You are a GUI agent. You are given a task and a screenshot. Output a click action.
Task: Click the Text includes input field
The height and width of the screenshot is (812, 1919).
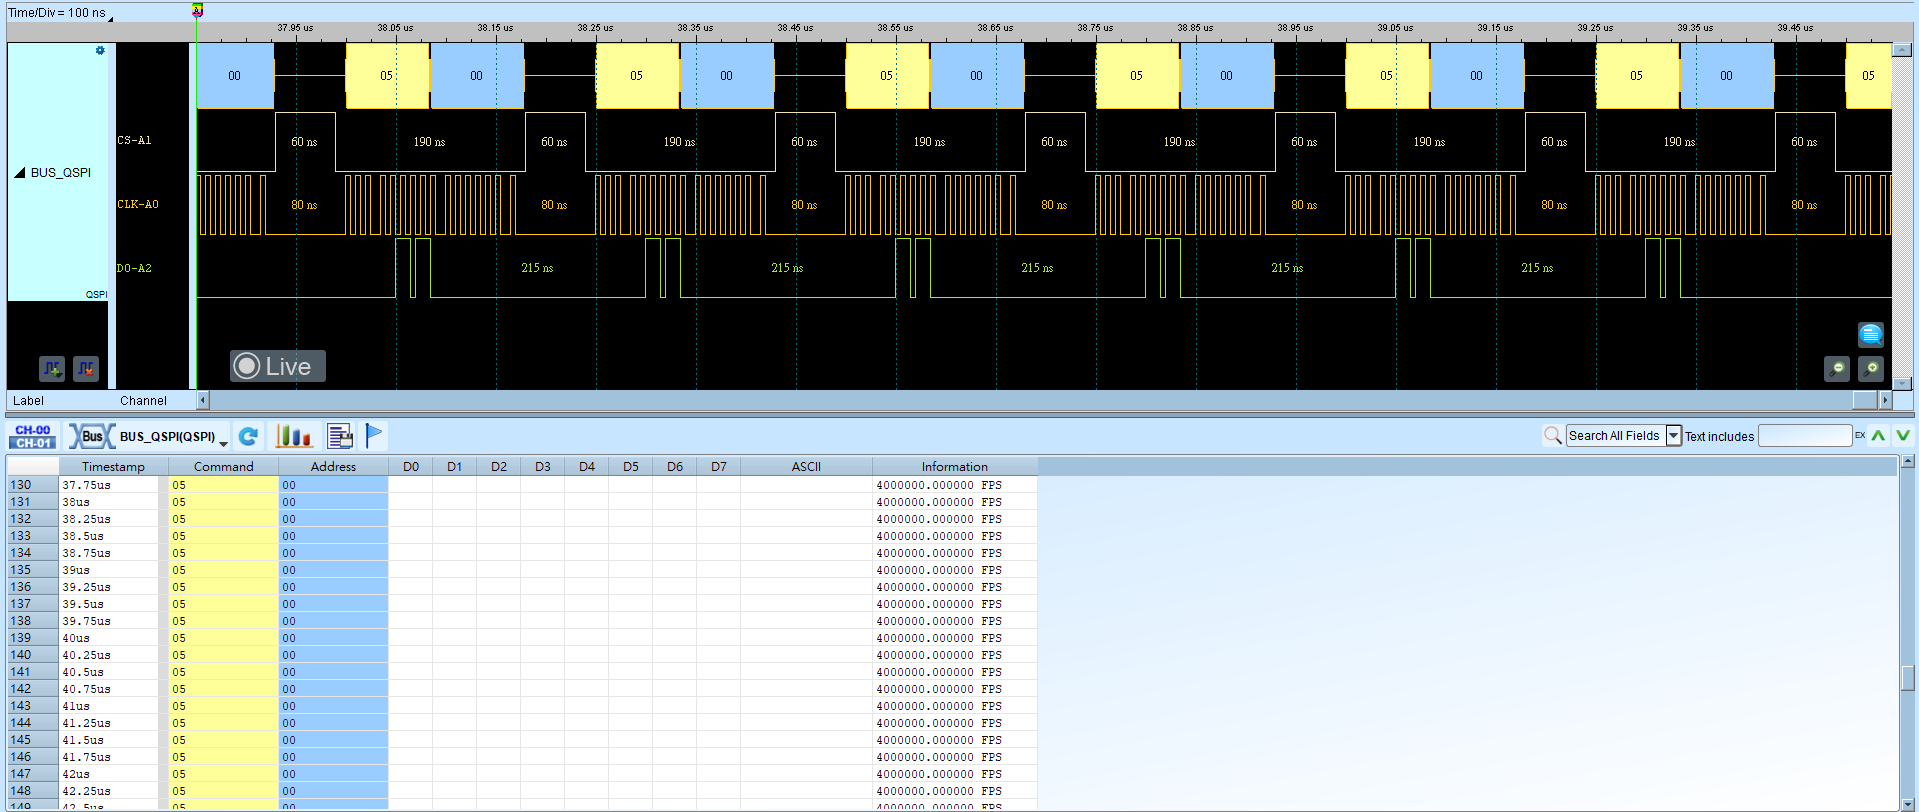pos(1805,435)
